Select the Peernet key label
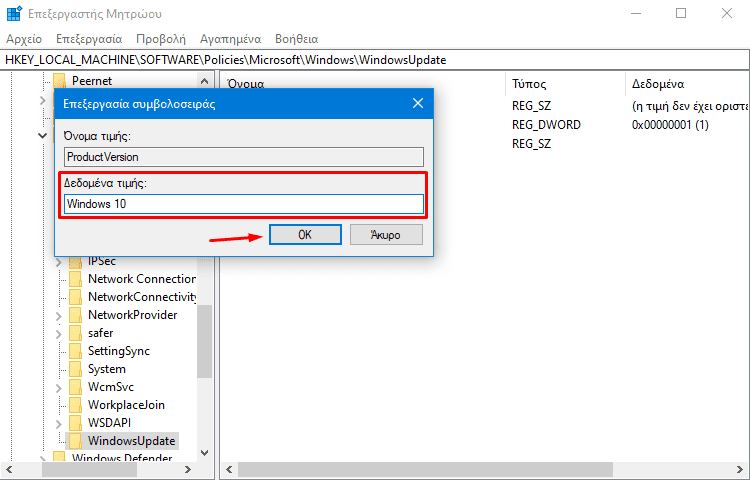The width and height of the screenshot is (750, 480). (92, 80)
